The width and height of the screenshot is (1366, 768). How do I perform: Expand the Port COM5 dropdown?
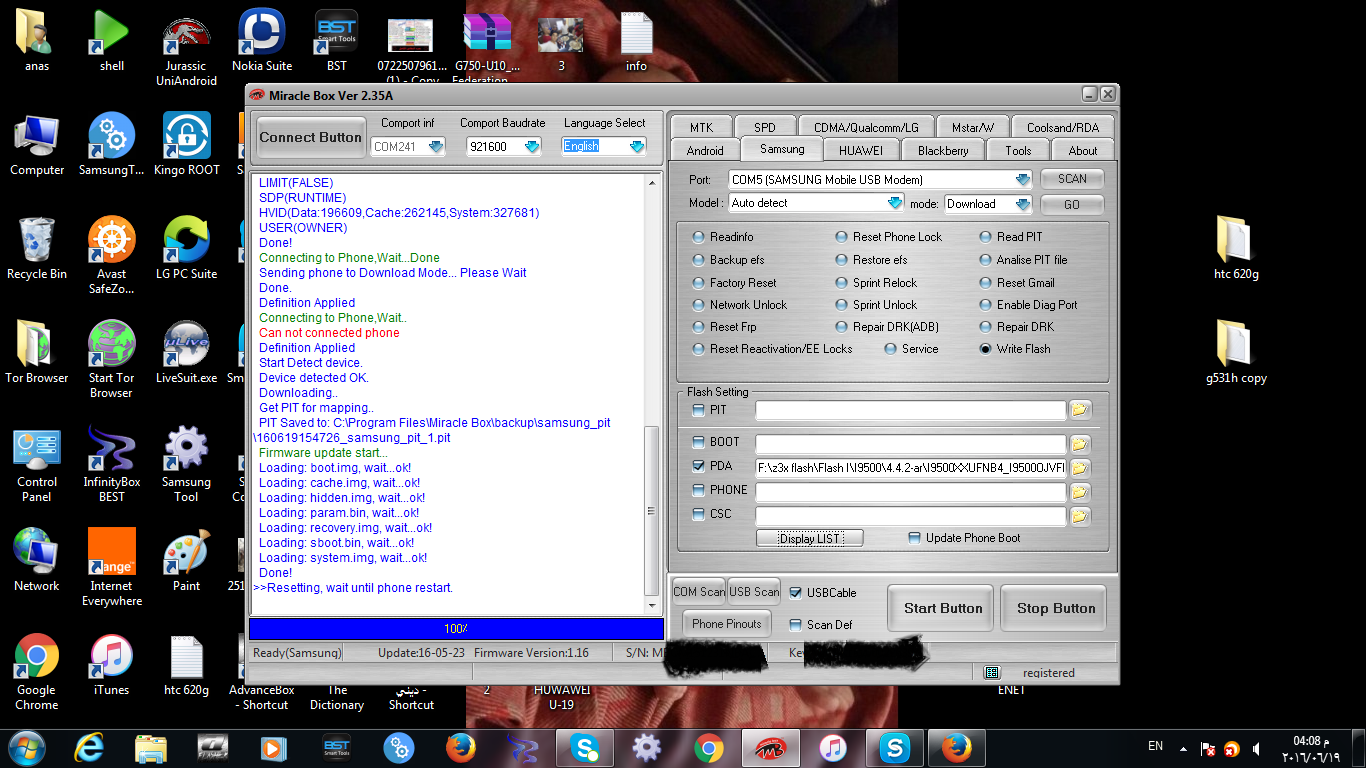pos(1022,180)
